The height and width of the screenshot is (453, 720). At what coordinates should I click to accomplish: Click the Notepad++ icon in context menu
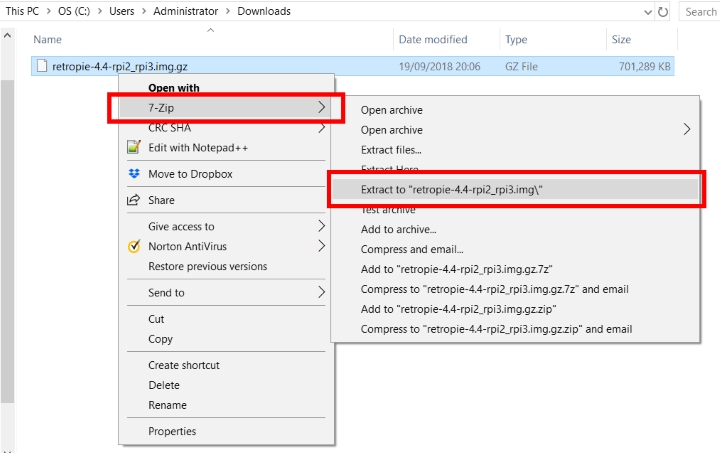pyautogui.click(x=134, y=147)
